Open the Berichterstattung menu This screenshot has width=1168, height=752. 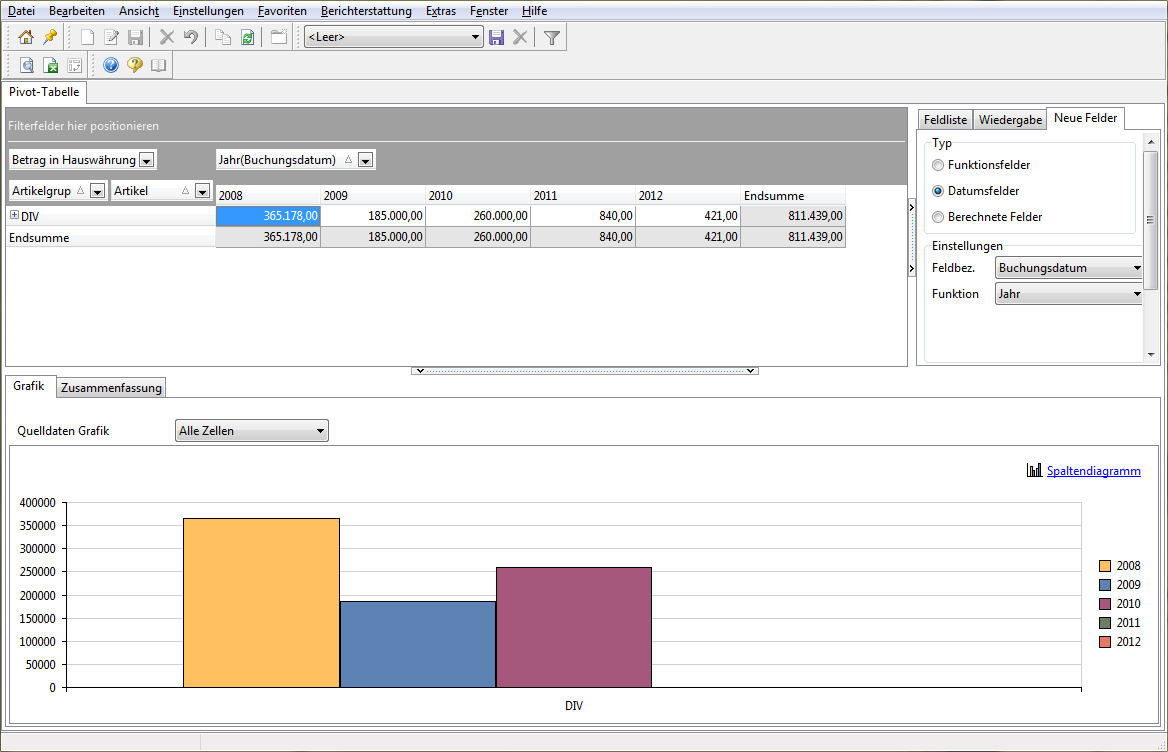coord(366,11)
